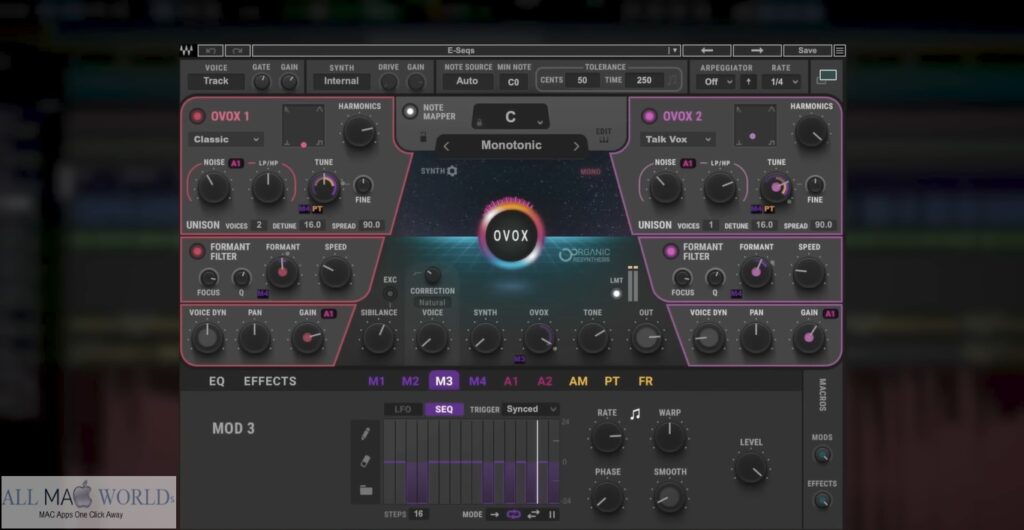Set sequencer mode to back-and-forth arrows
This screenshot has height=530, width=1024.
(x=534, y=514)
